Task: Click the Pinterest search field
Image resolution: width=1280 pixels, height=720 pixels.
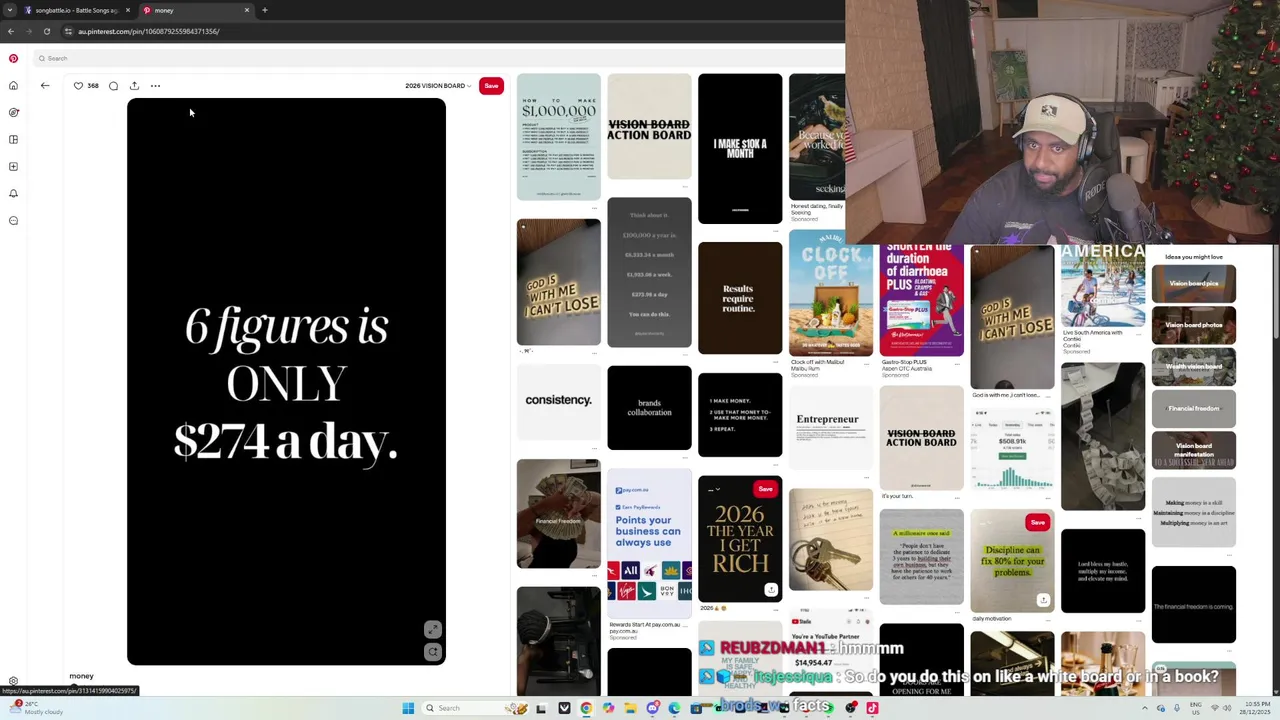Action: pyautogui.click(x=440, y=58)
